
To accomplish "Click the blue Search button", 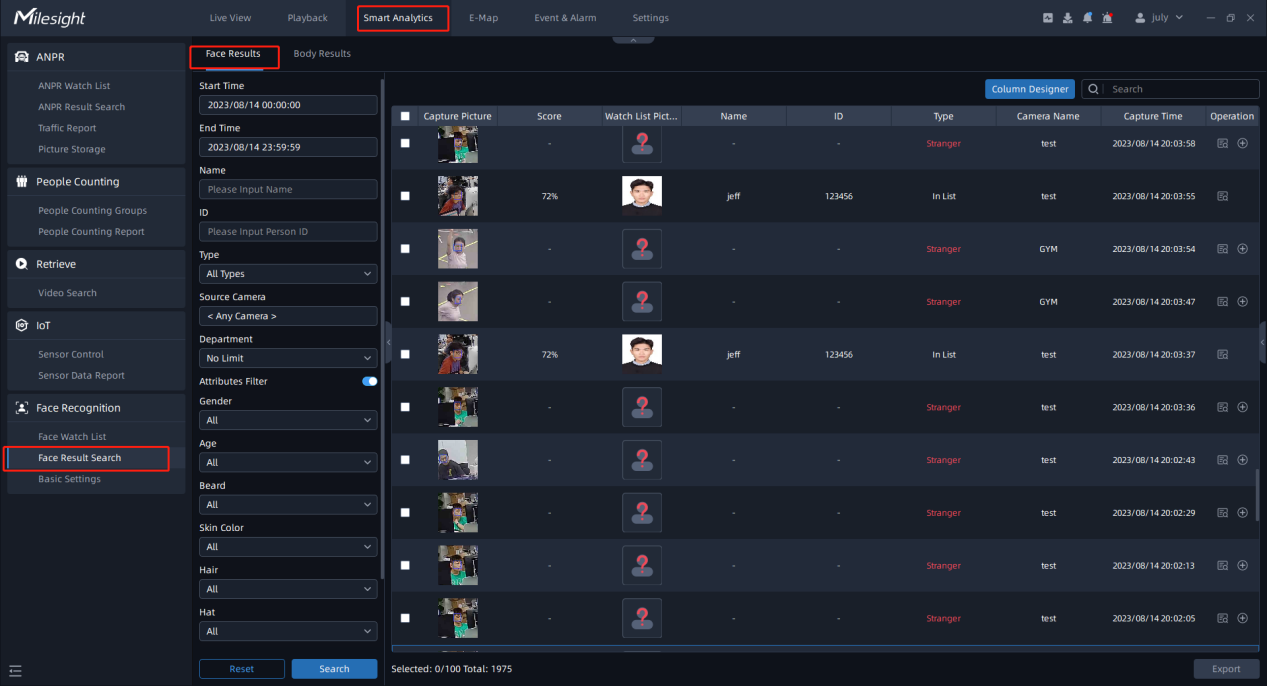I will (x=334, y=669).
